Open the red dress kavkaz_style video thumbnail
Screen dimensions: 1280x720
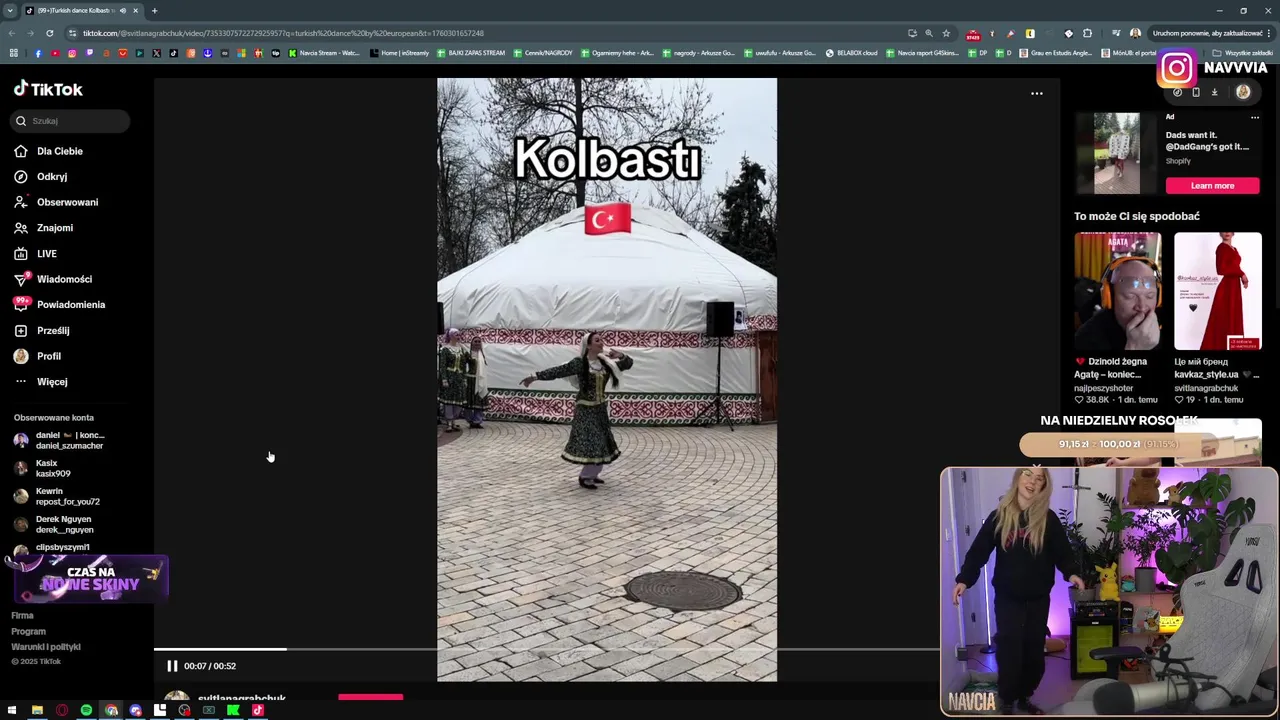(1217, 292)
